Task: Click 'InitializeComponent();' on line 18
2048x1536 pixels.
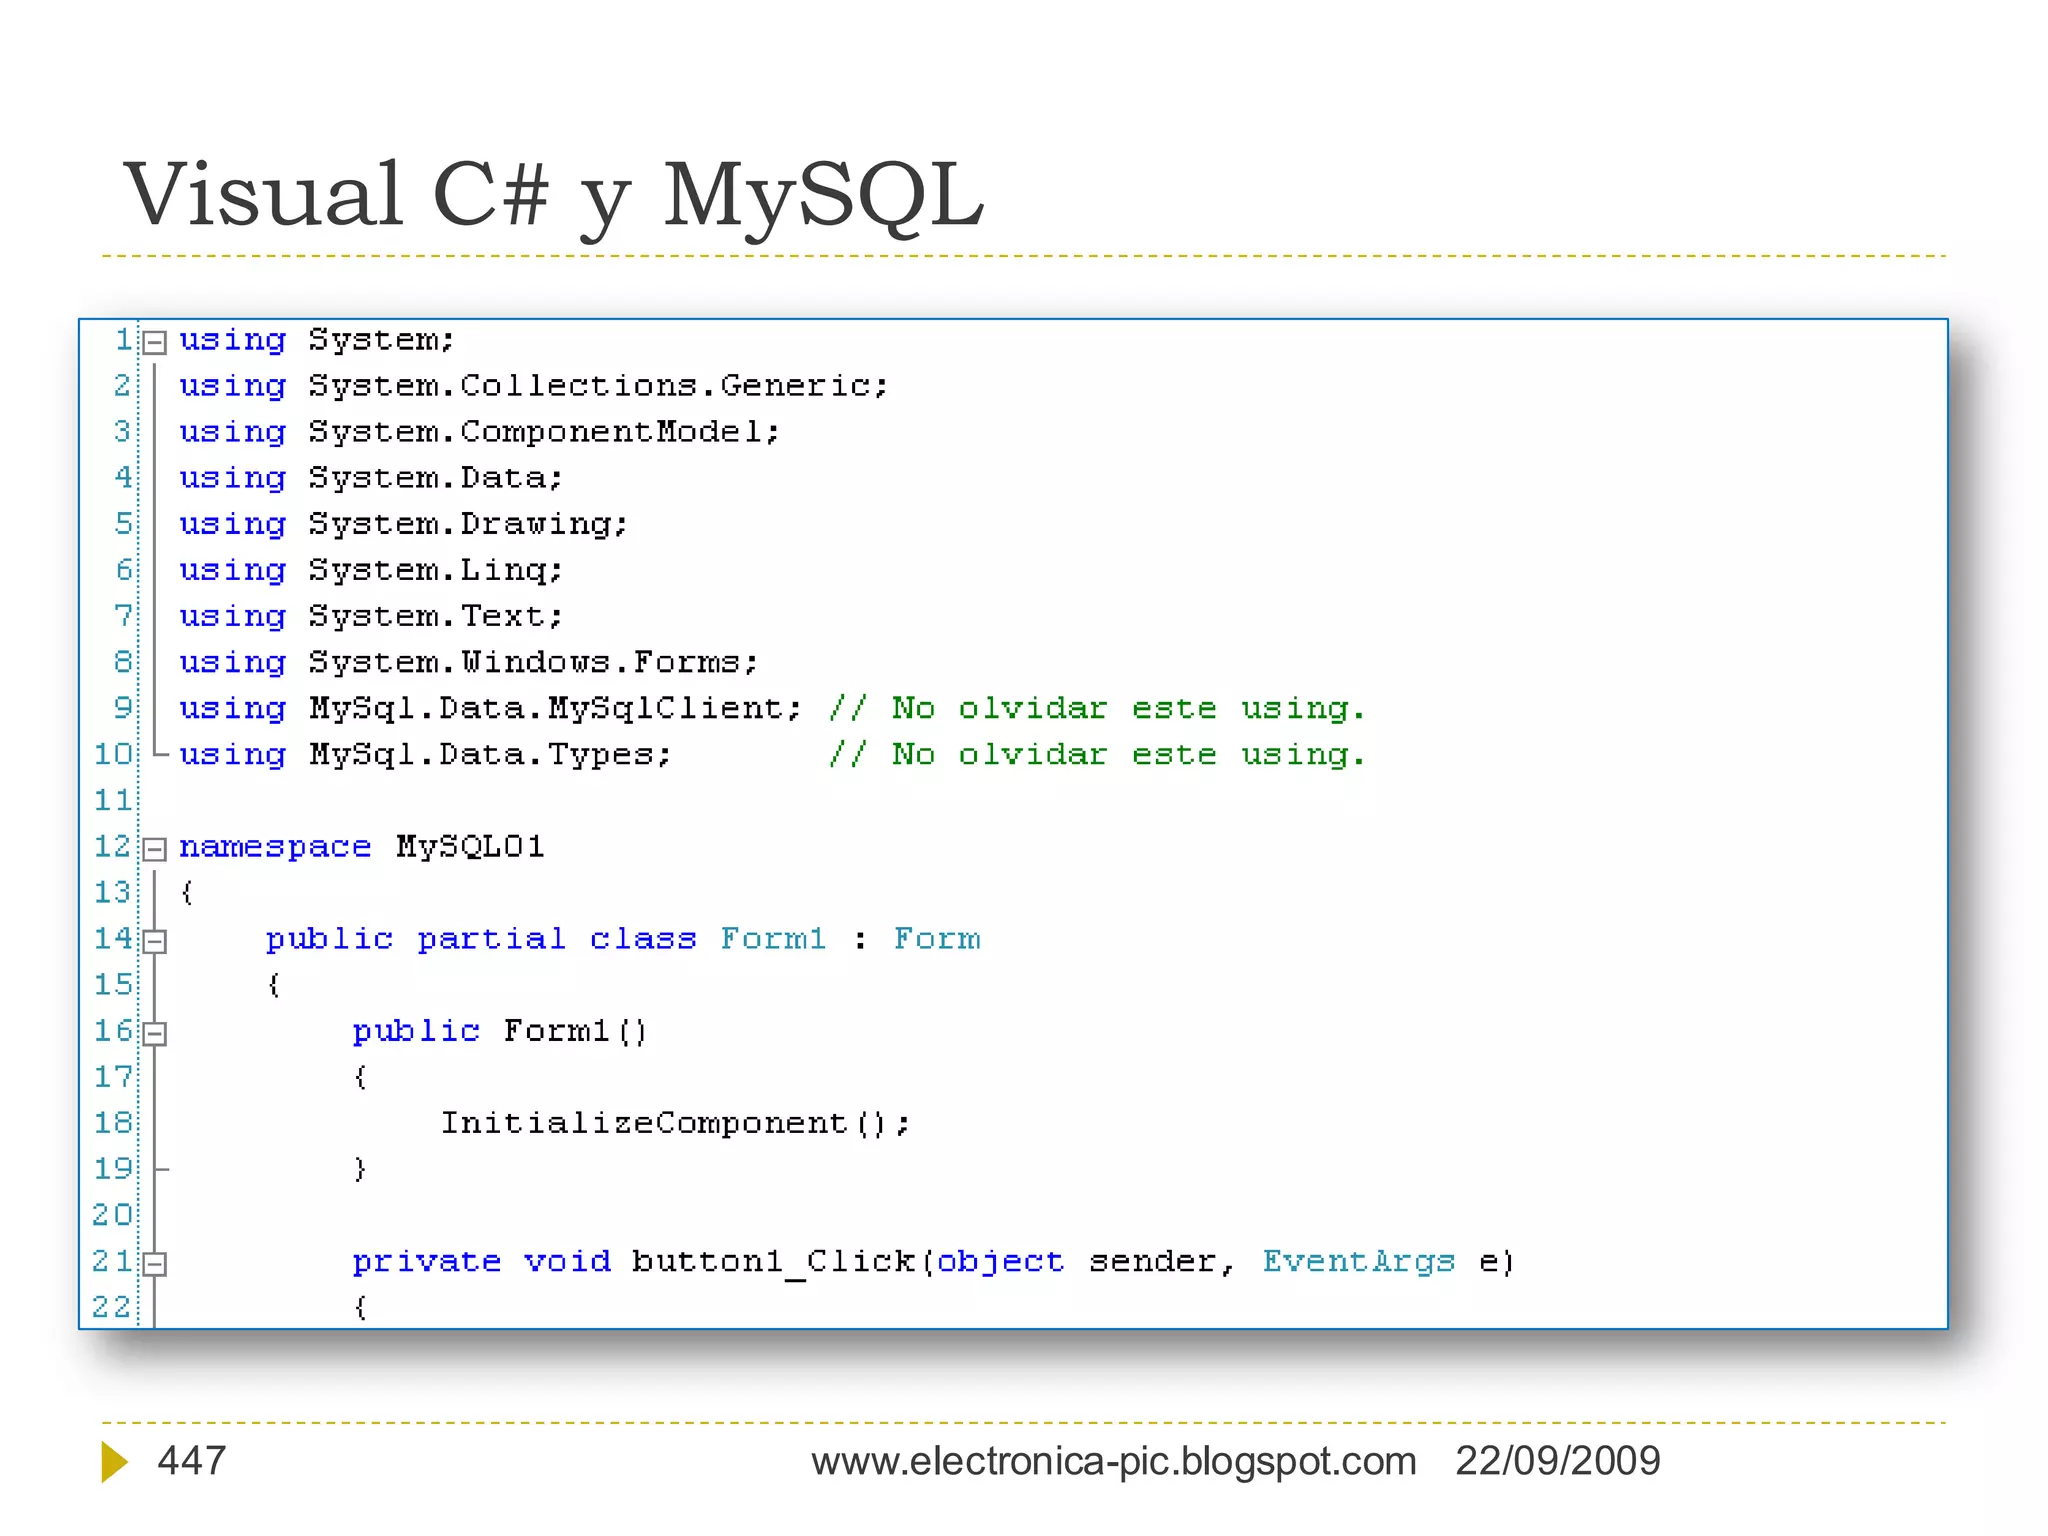Action: 676,1124
